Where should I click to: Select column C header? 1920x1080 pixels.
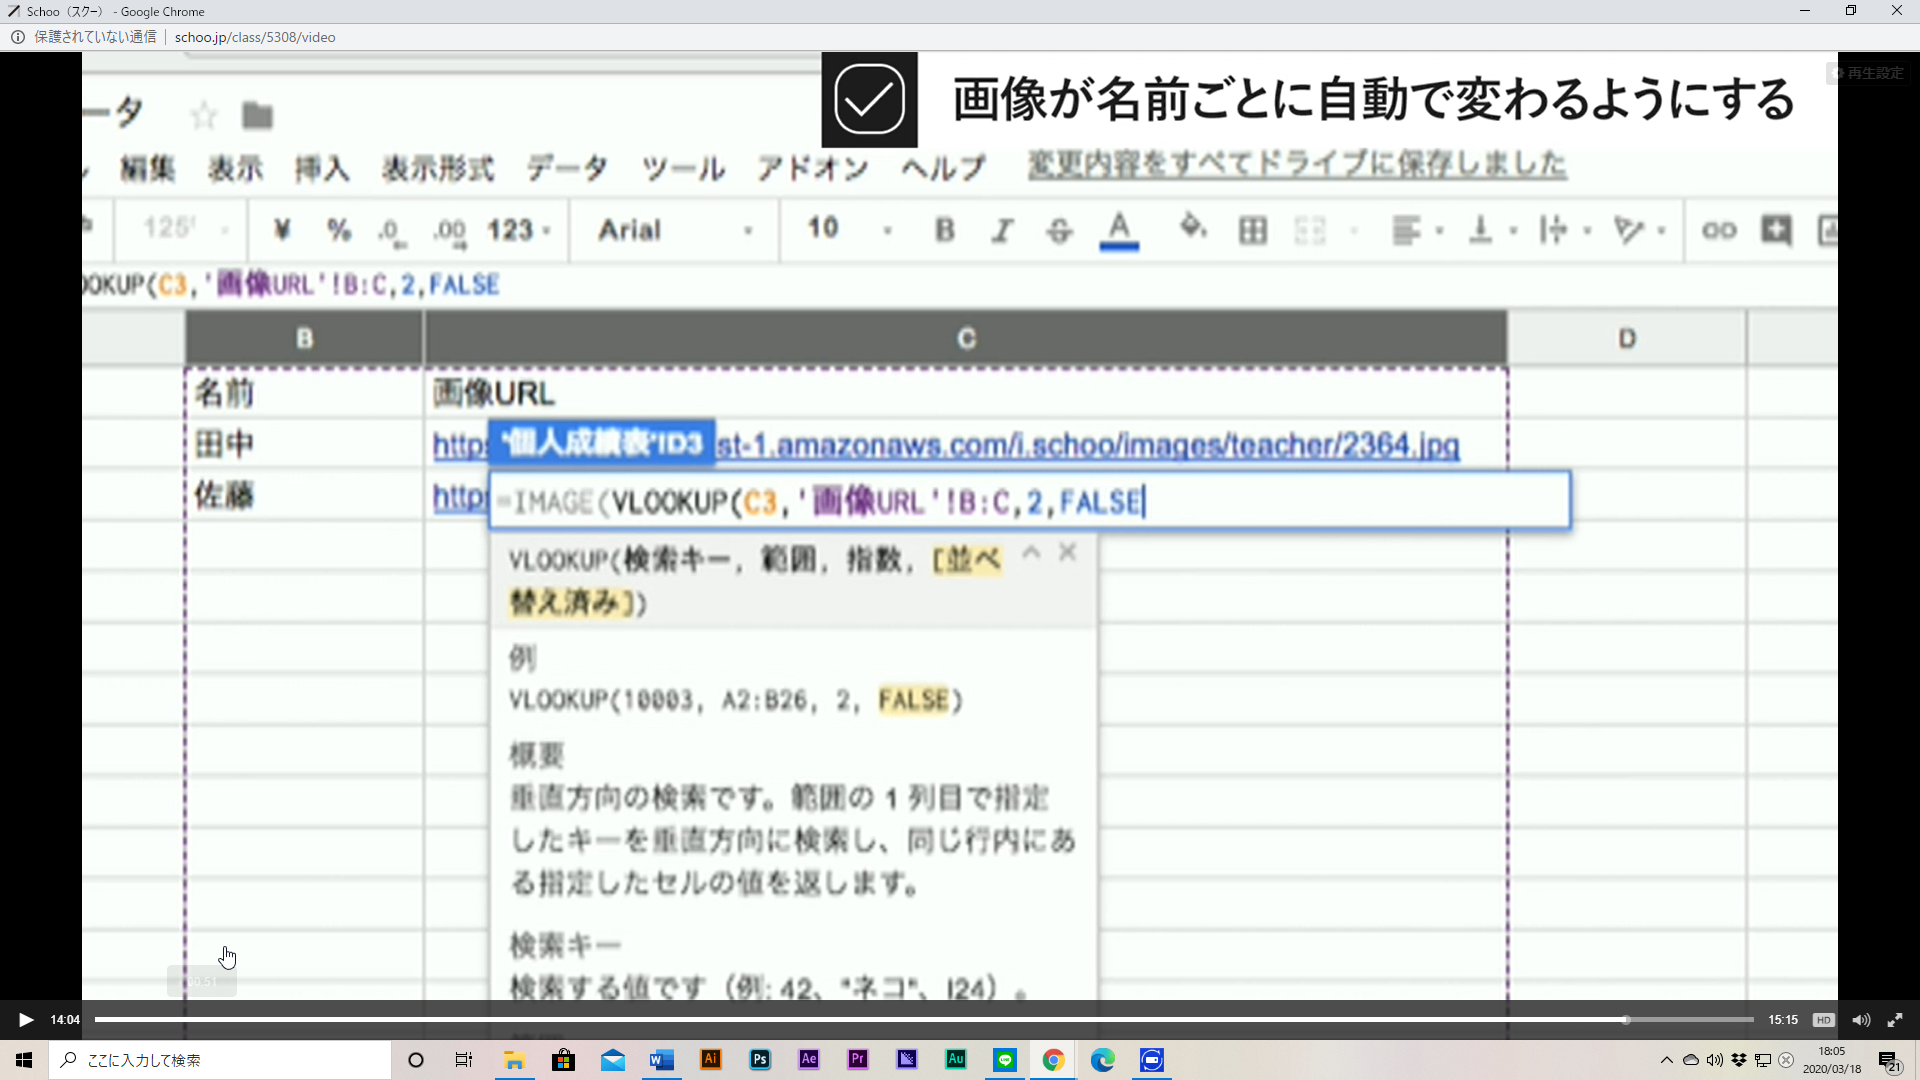click(966, 338)
